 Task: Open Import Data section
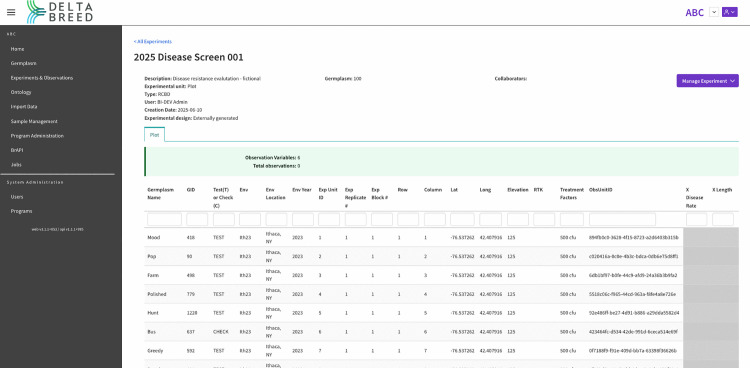coord(24,107)
